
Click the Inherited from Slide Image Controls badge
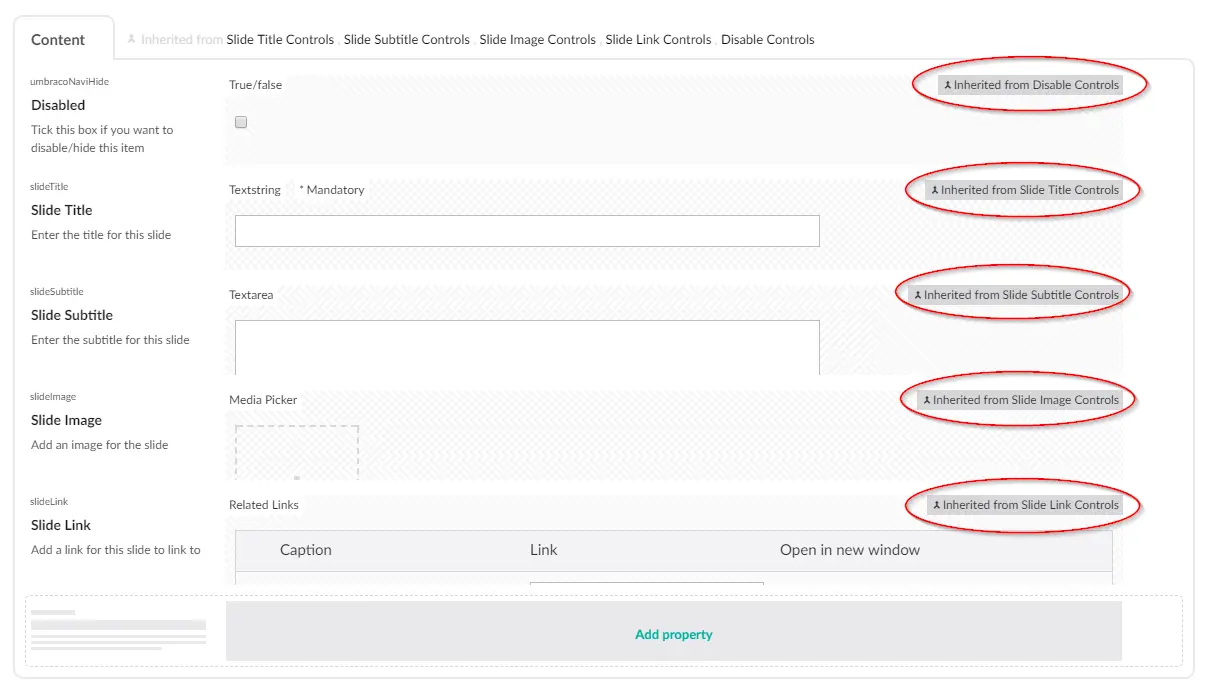[x=1019, y=400]
